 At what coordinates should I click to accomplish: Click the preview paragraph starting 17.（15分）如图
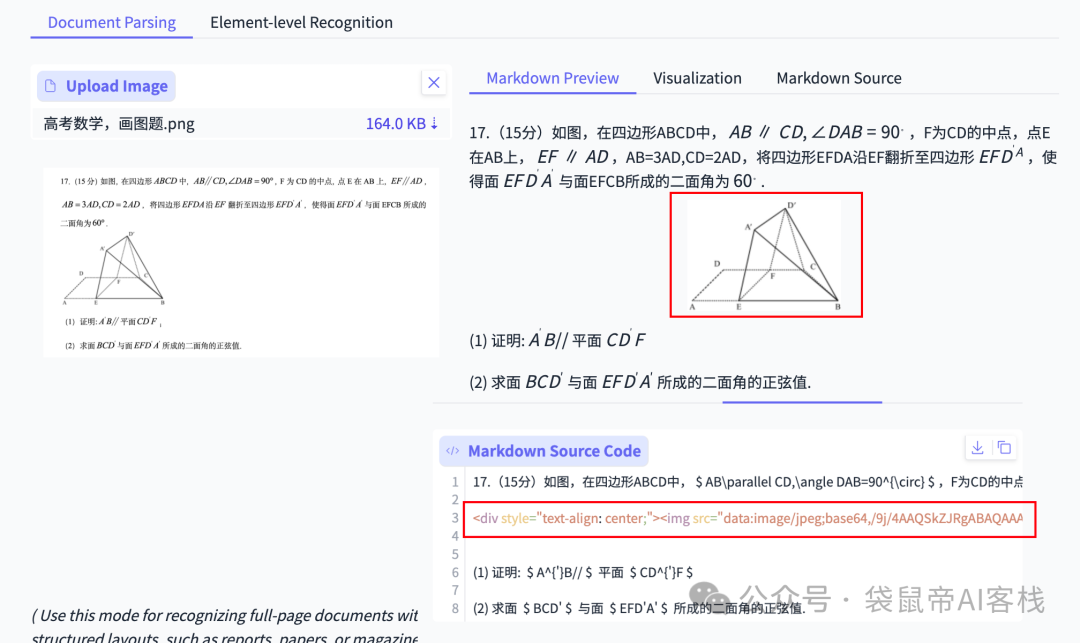tap(763, 157)
